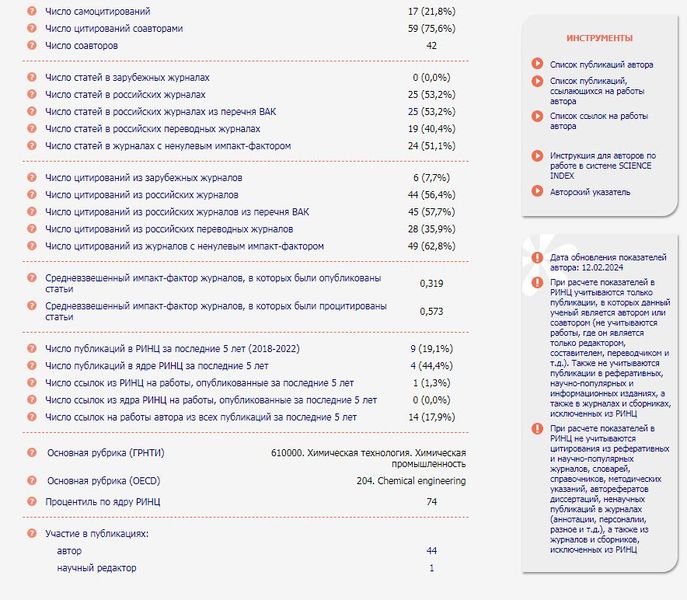Screen dimensions: 687x600
Task: Open help for ссылок из всех публикаций
Action: pyautogui.click(x=32, y=417)
